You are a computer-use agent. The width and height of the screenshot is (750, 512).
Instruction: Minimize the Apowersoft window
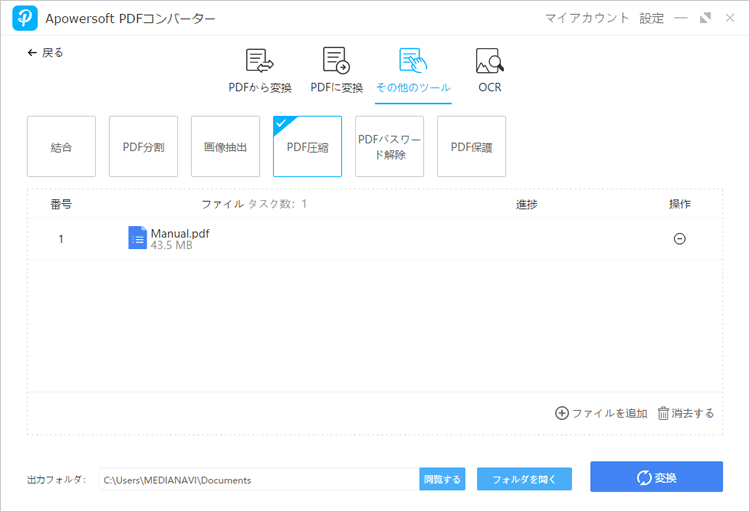pyautogui.click(x=681, y=18)
